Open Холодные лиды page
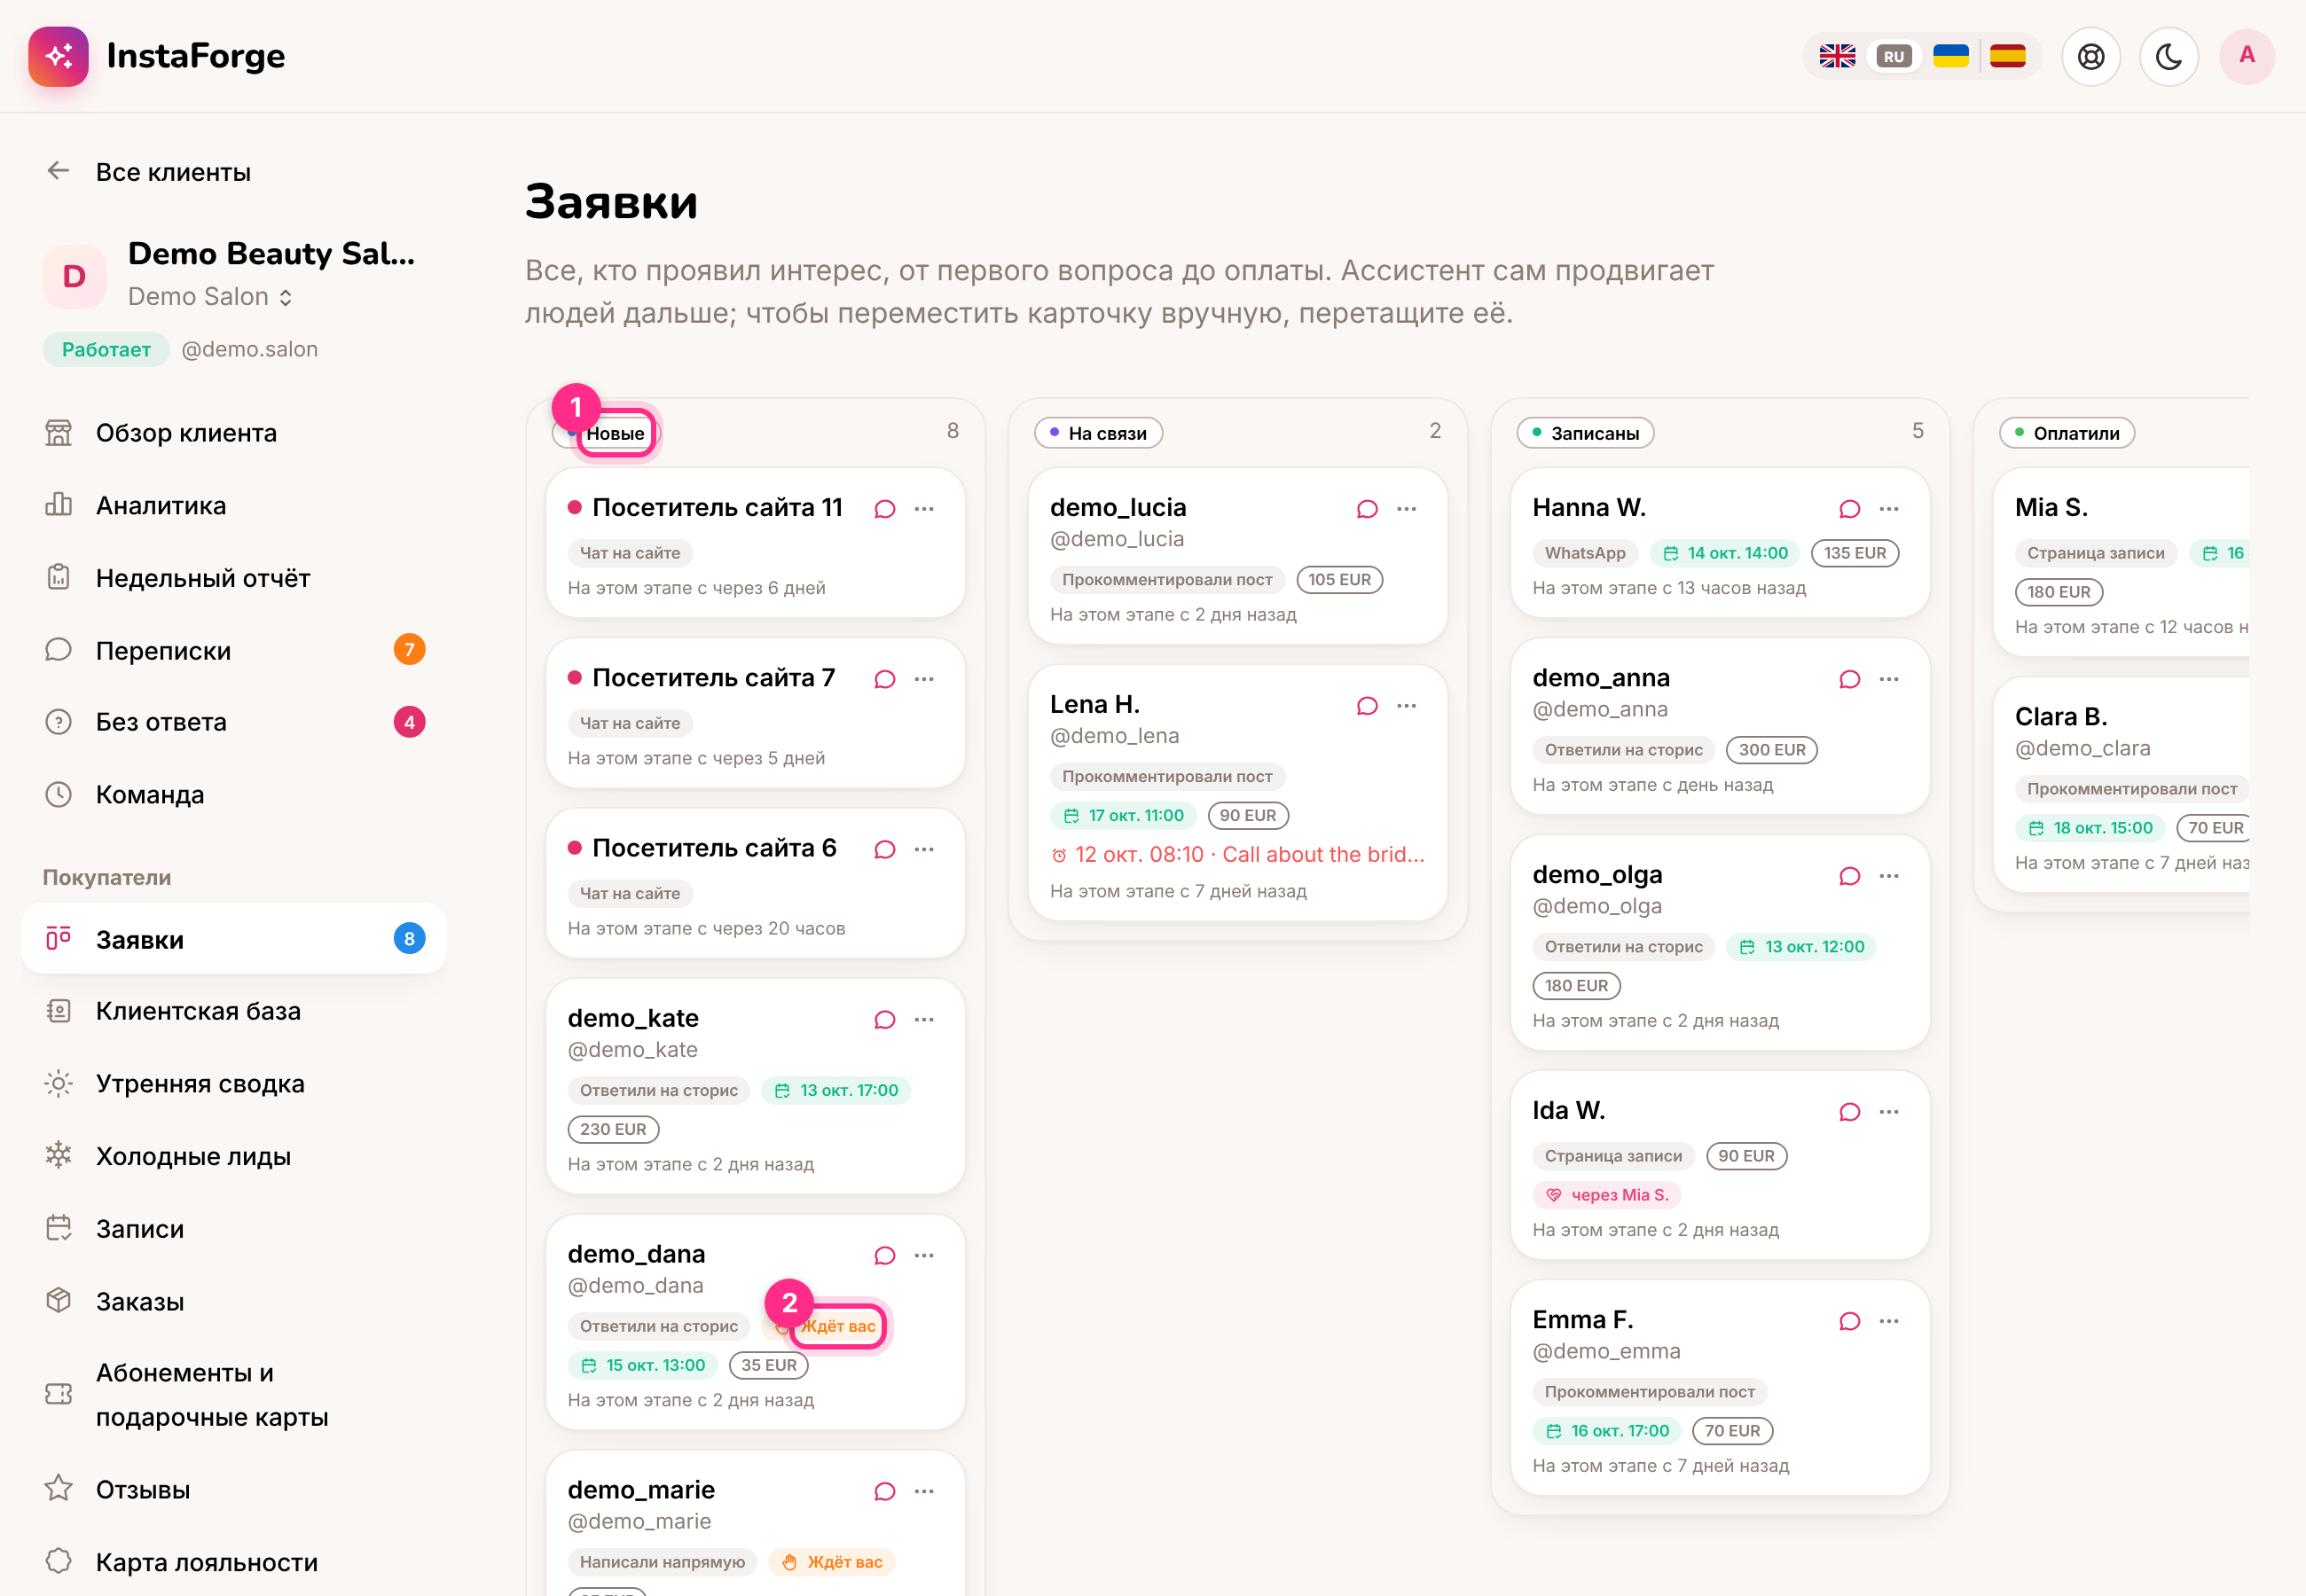This screenshot has width=2306, height=1596. (x=234, y=1156)
